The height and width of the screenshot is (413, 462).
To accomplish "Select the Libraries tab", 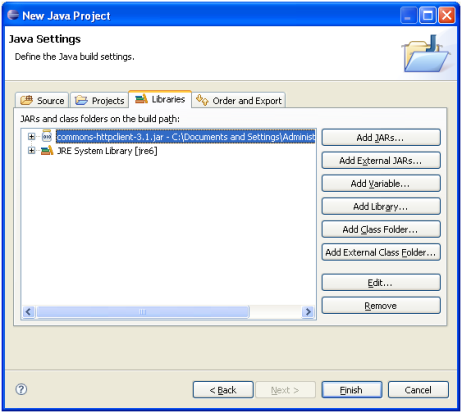I will click(160, 99).
